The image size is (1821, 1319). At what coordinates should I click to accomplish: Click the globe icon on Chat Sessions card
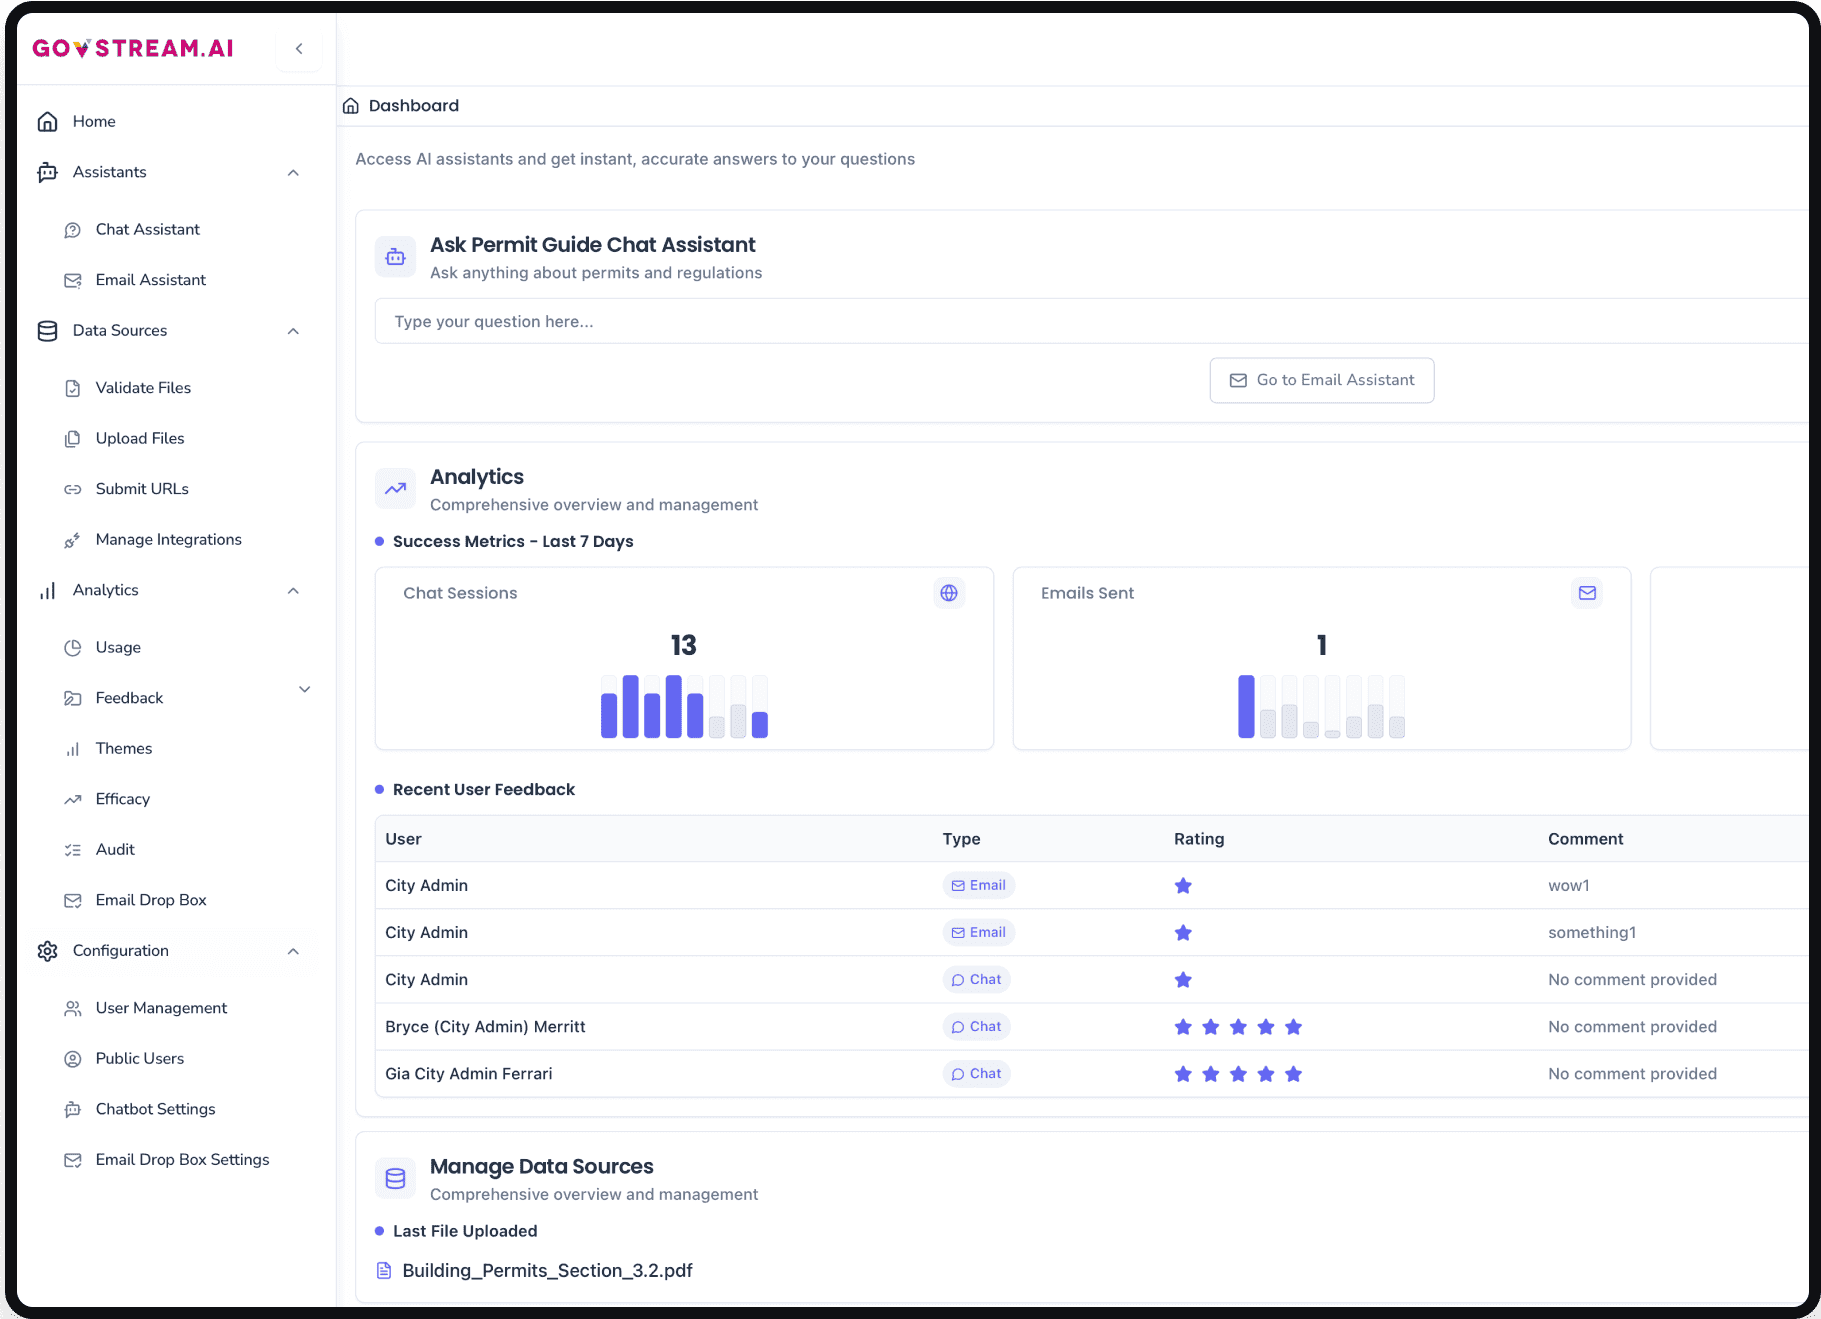click(x=948, y=592)
